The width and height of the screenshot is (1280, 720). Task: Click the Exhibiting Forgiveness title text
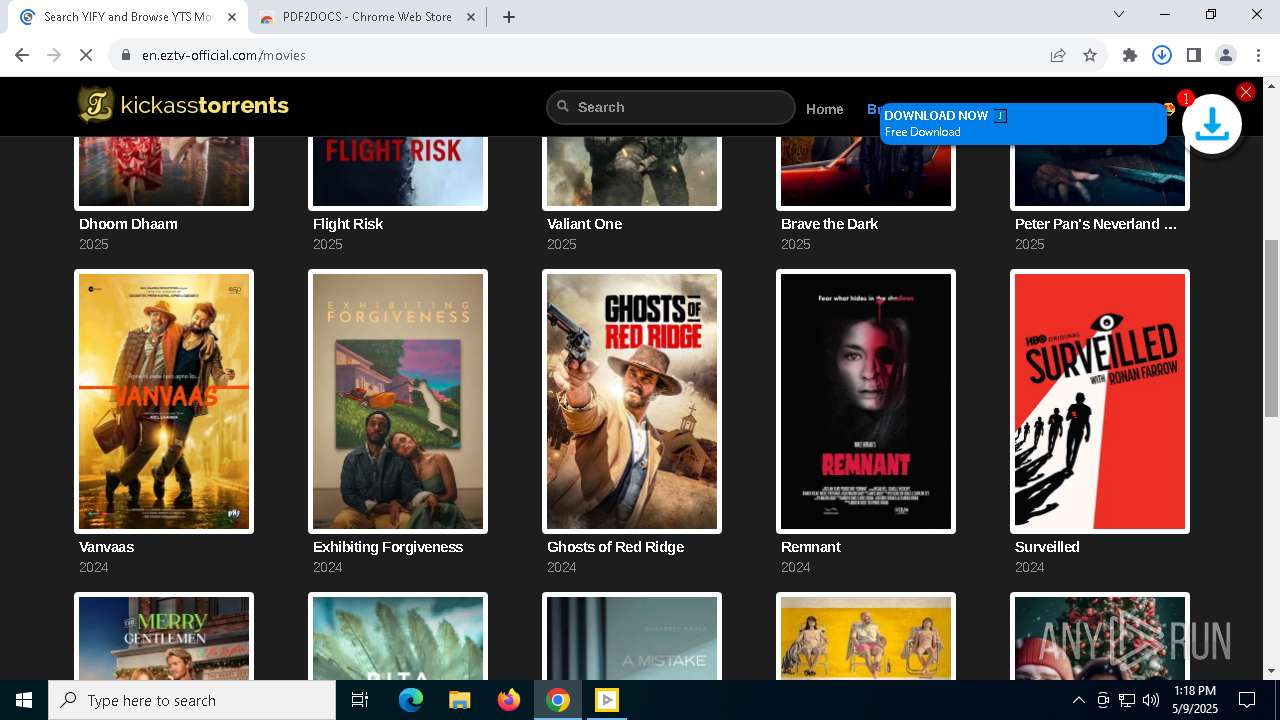point(388,547)
